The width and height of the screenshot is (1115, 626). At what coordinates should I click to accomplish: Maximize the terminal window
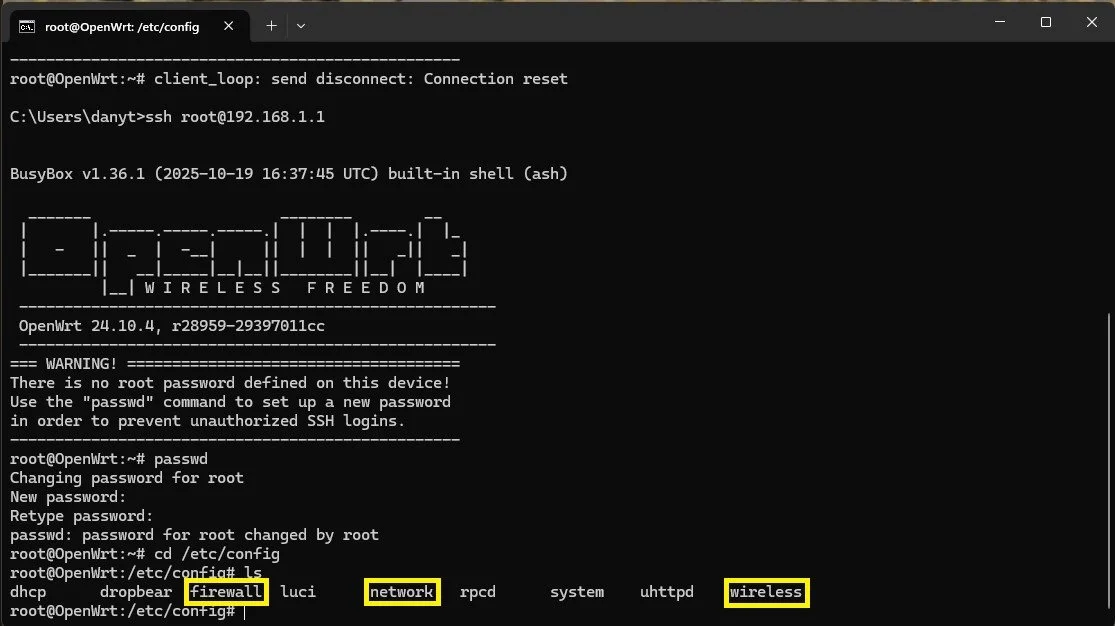point(1045,22)
